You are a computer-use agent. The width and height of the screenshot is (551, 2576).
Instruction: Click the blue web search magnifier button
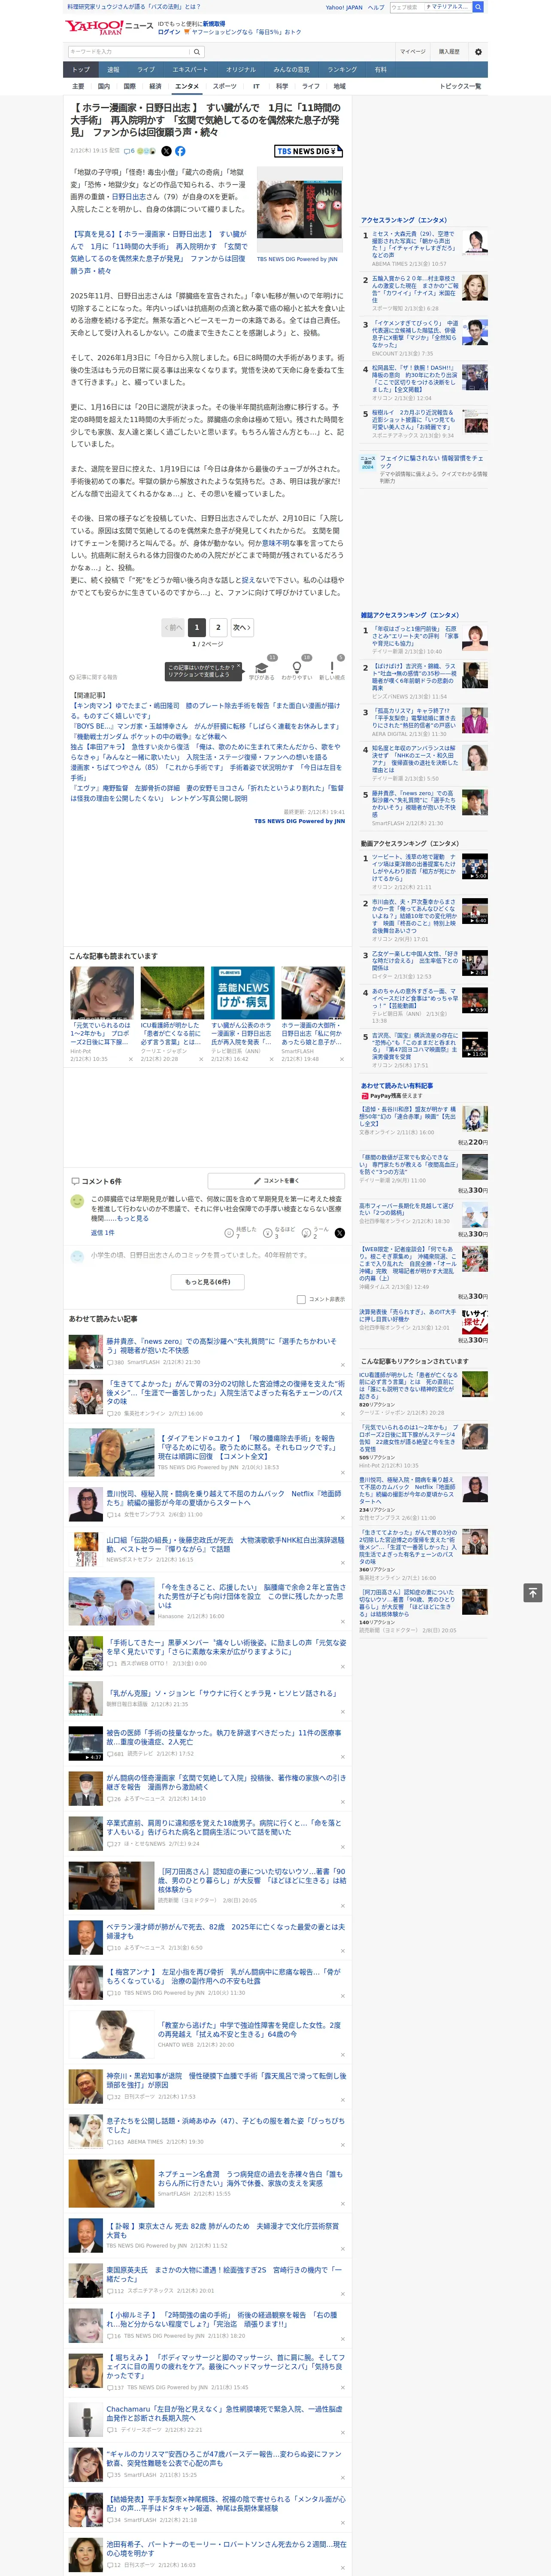tap(478, 7)
